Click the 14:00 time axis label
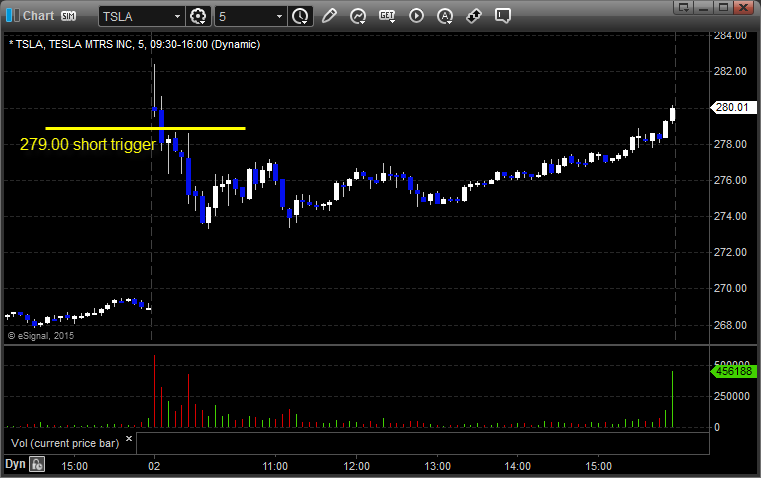 click(x=517, y=466)
